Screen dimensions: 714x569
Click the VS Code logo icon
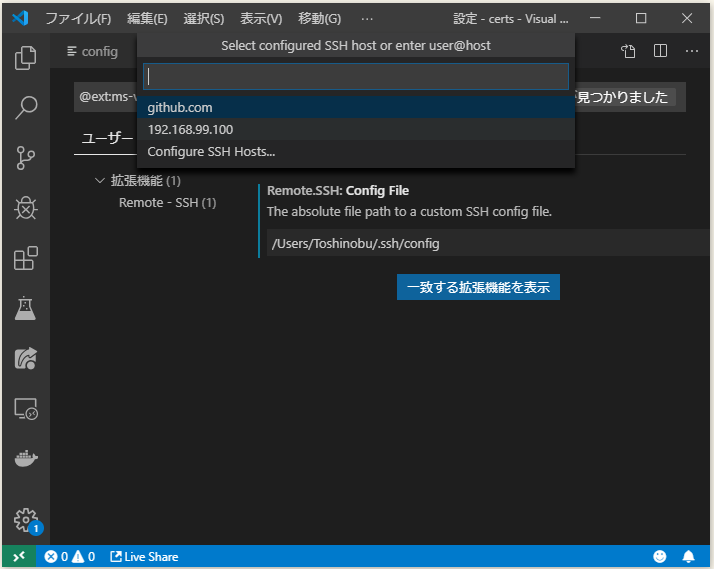pyautogui.click(x=20, y=18)
